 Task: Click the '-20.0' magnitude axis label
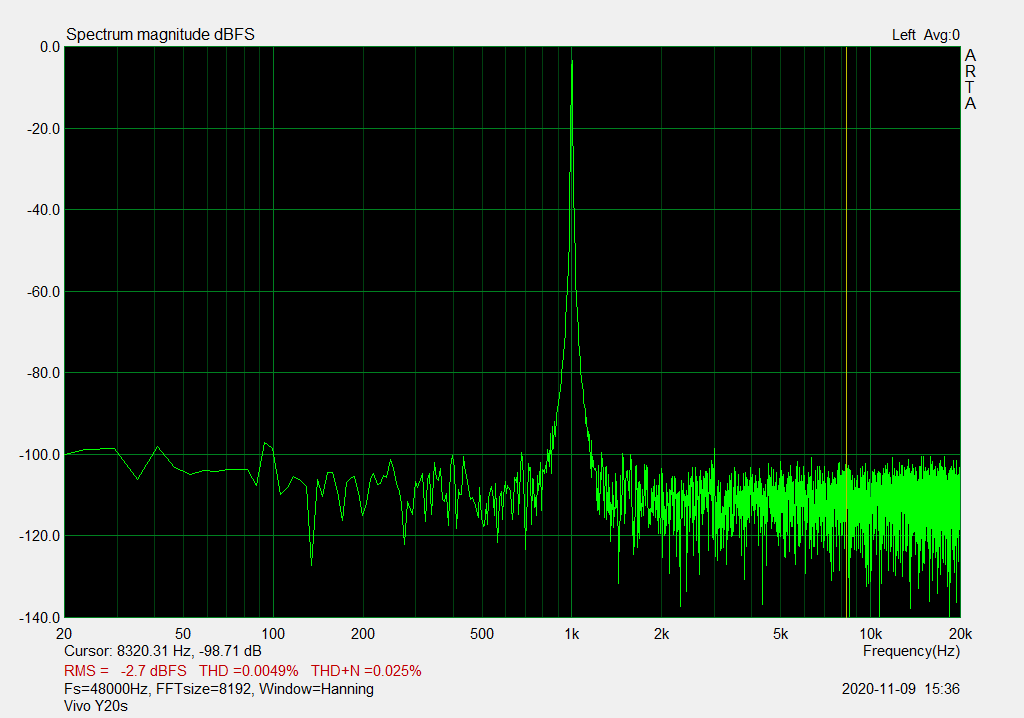click(43, 129)
